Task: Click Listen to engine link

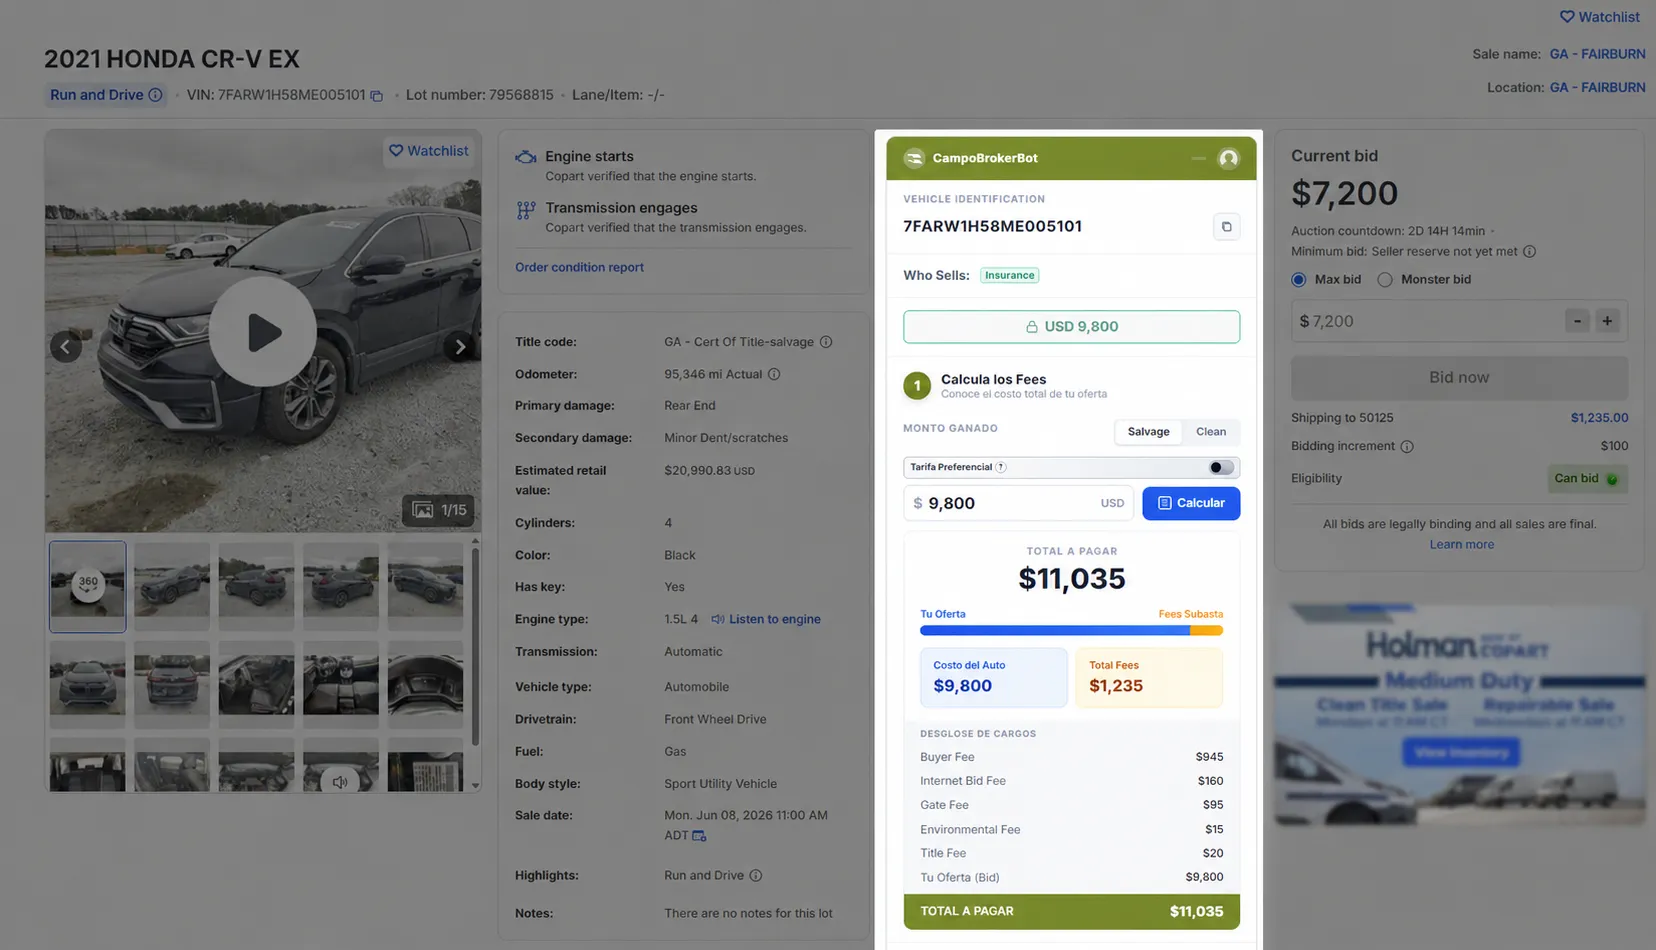Action: pyautogui.click(x=766, y=619)
